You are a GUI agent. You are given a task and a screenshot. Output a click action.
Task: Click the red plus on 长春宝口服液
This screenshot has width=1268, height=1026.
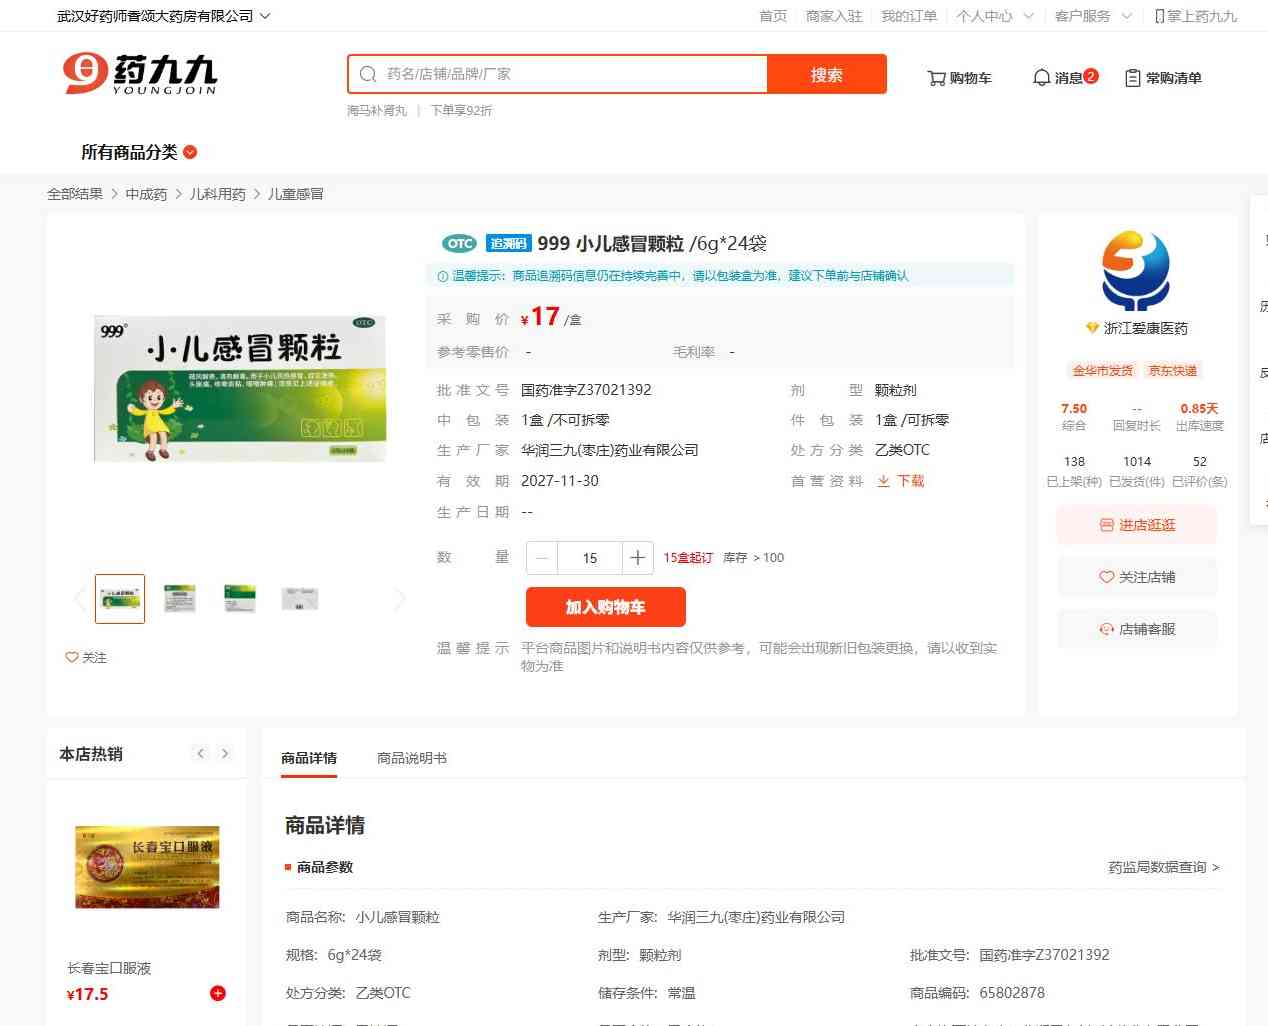pyautogui.click(x=217, y=993)
